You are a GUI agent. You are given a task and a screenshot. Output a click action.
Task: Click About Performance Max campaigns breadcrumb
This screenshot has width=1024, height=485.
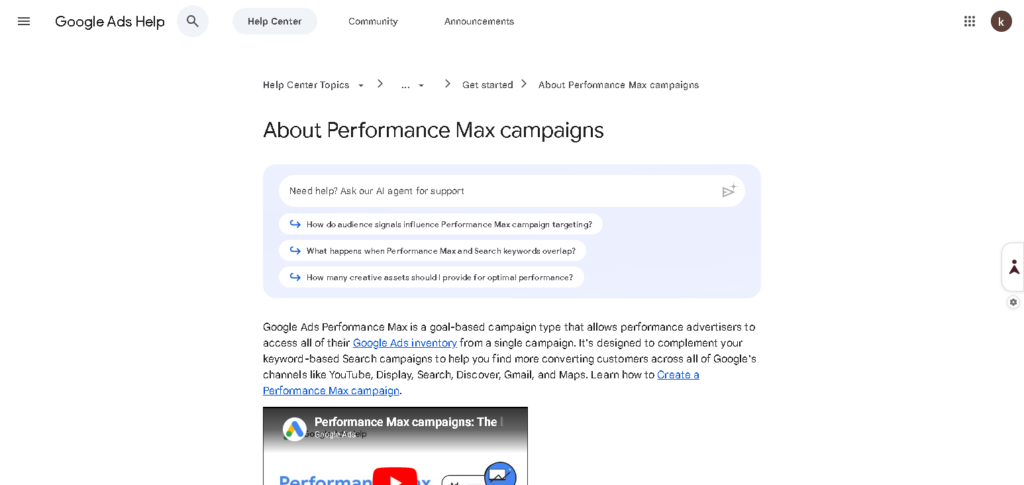(618, 85)
